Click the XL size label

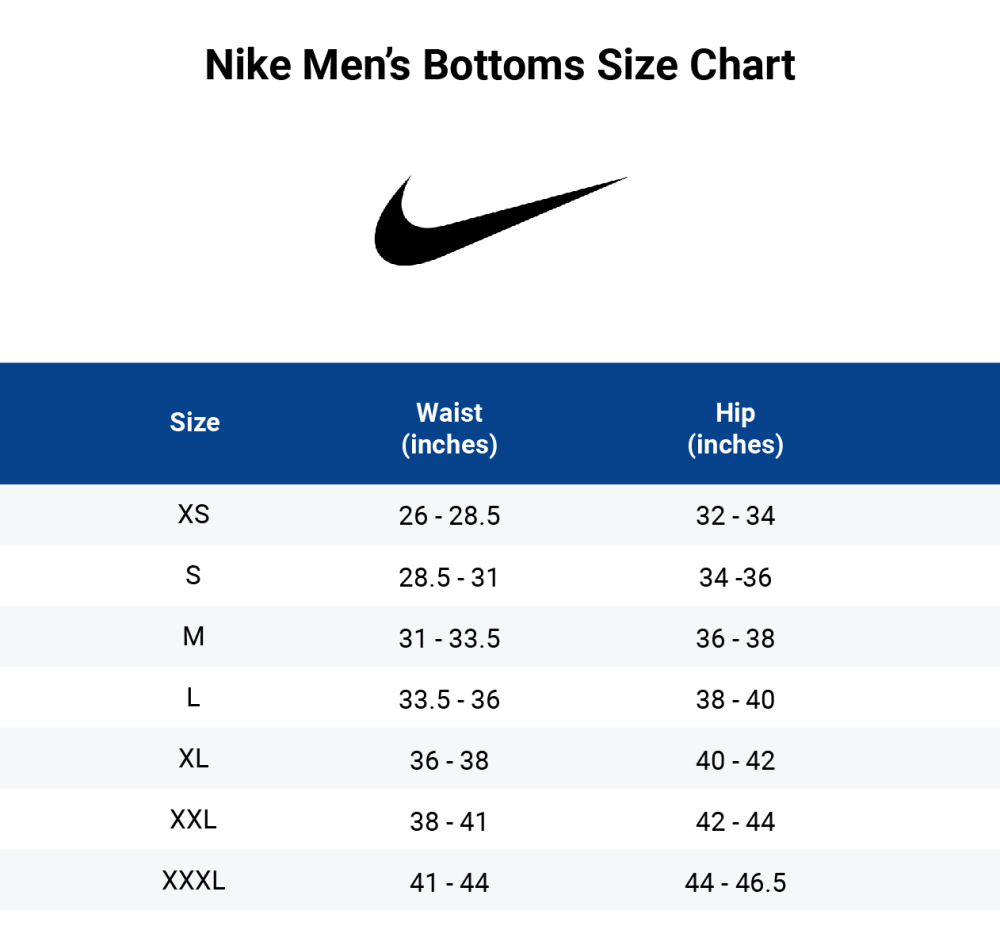click(x=194, y=759)
